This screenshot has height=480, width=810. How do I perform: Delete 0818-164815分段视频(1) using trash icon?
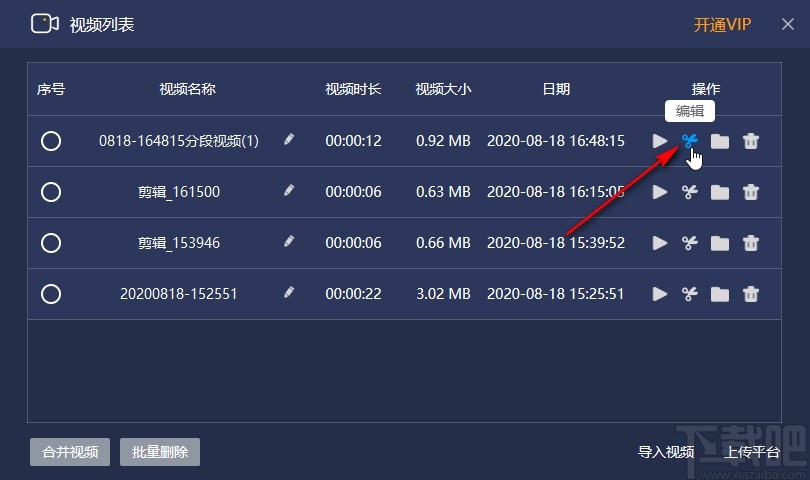click(751, 141)
